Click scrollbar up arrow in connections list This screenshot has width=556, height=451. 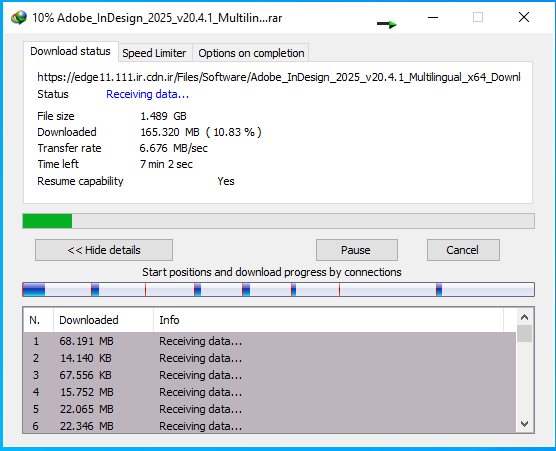524,317
